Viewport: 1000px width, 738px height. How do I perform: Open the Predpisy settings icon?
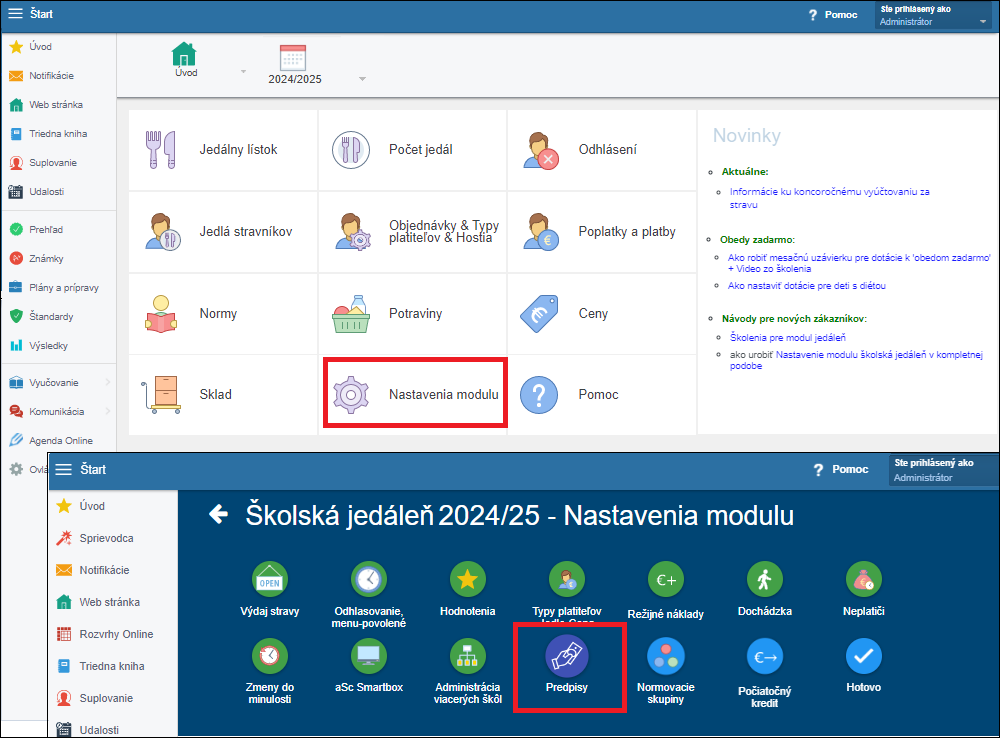(x=566, y=657)
